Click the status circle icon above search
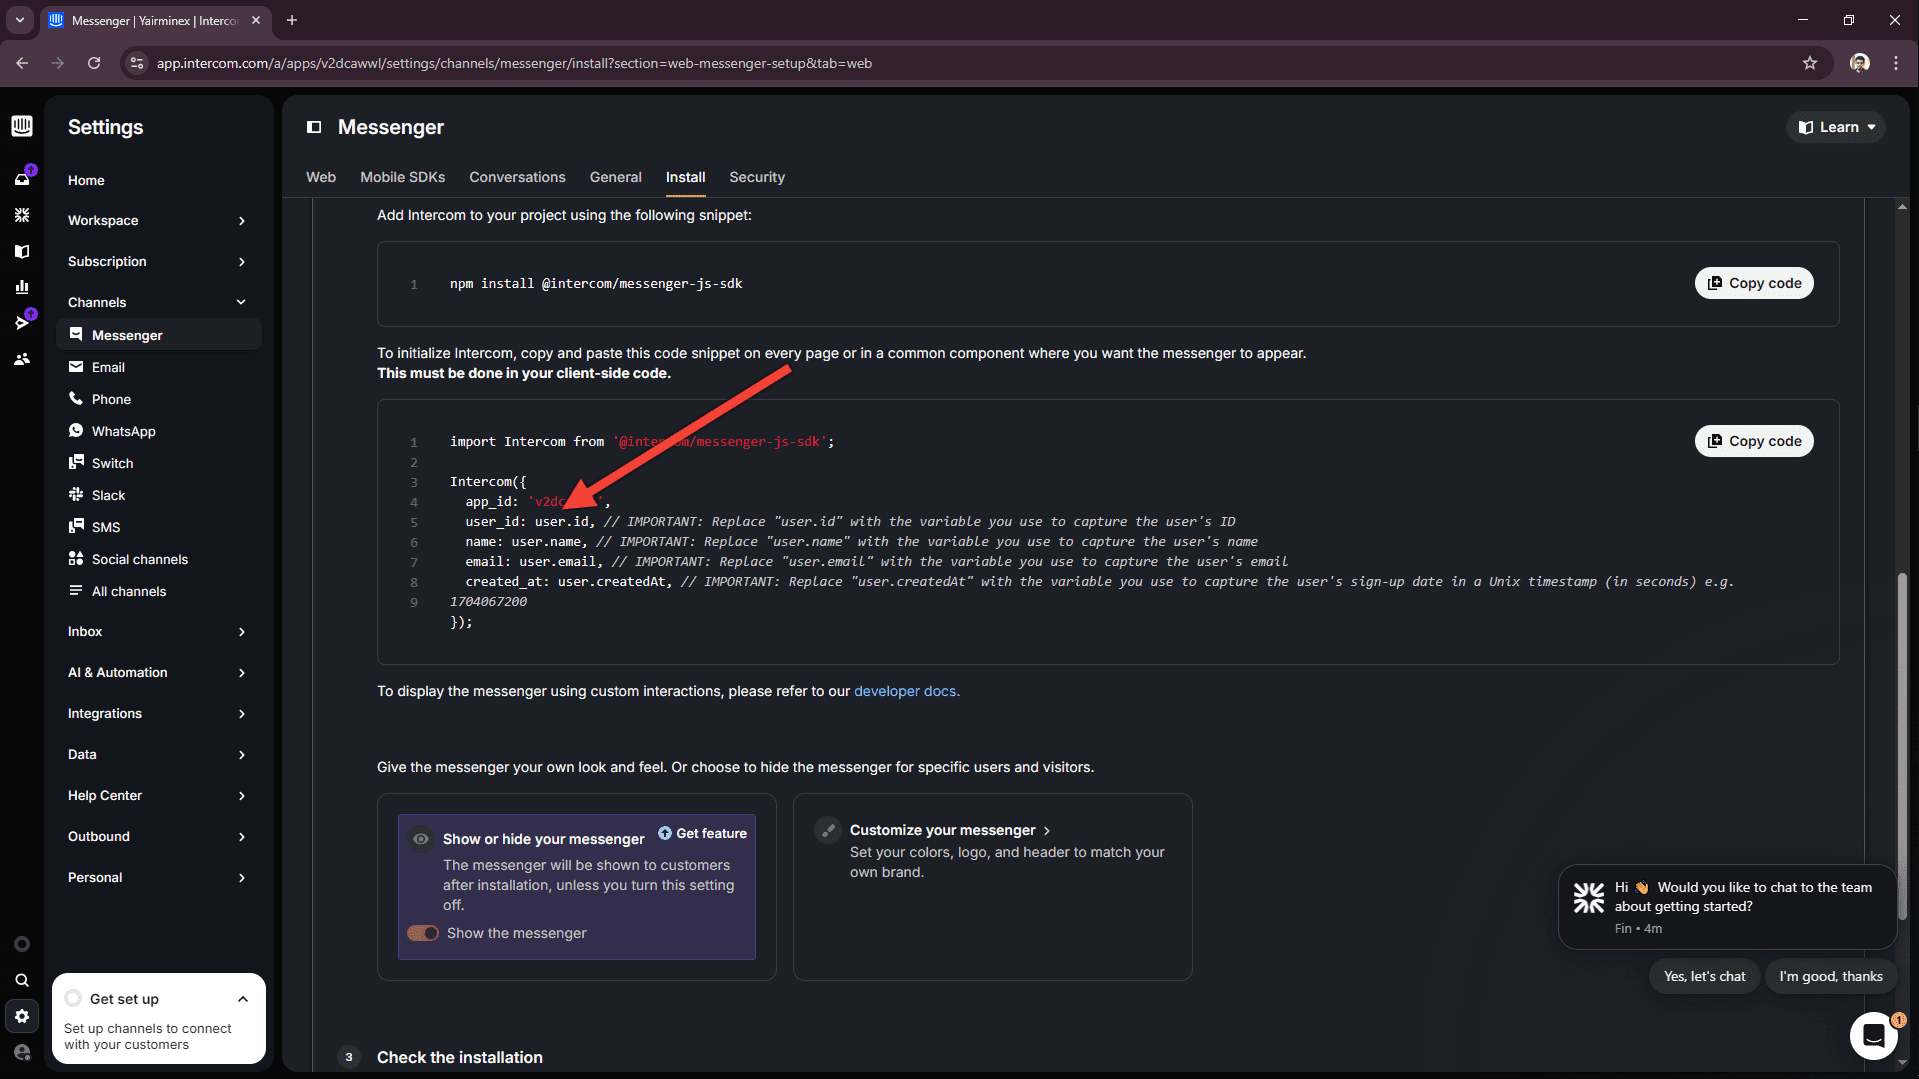The width and height of the screenshot is (1919, 1079). pyautogui.click(x=22, y=944)
